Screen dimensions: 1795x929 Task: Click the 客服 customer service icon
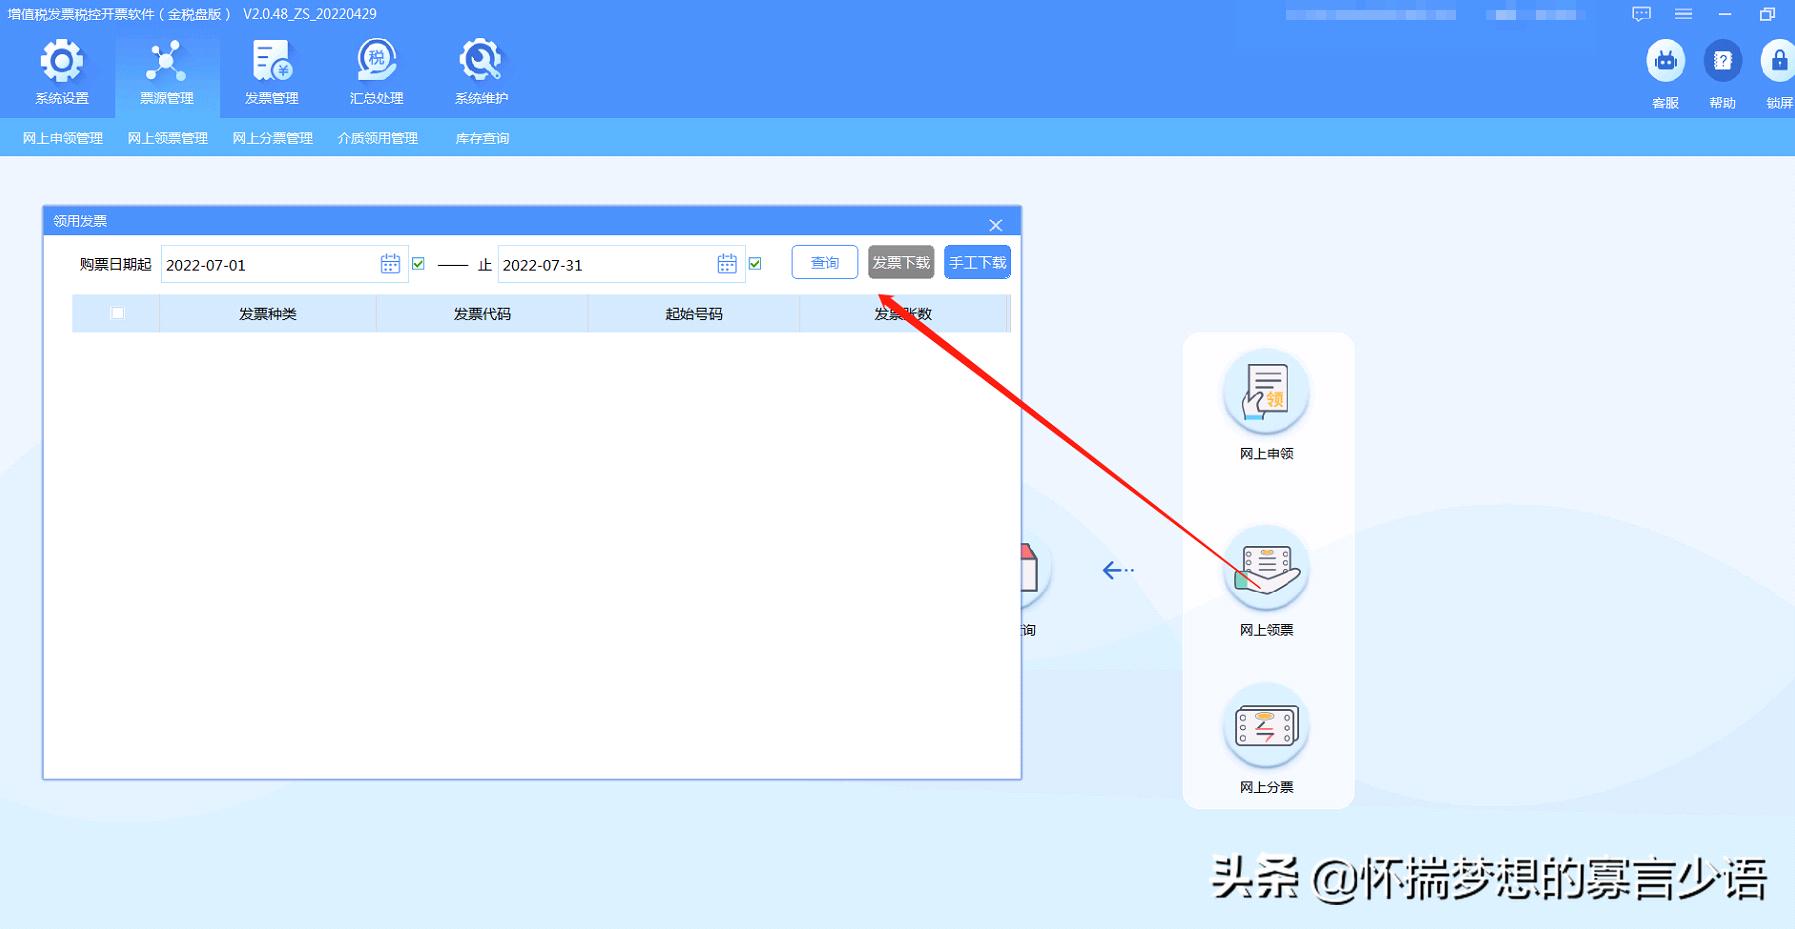click(1663, 60)
